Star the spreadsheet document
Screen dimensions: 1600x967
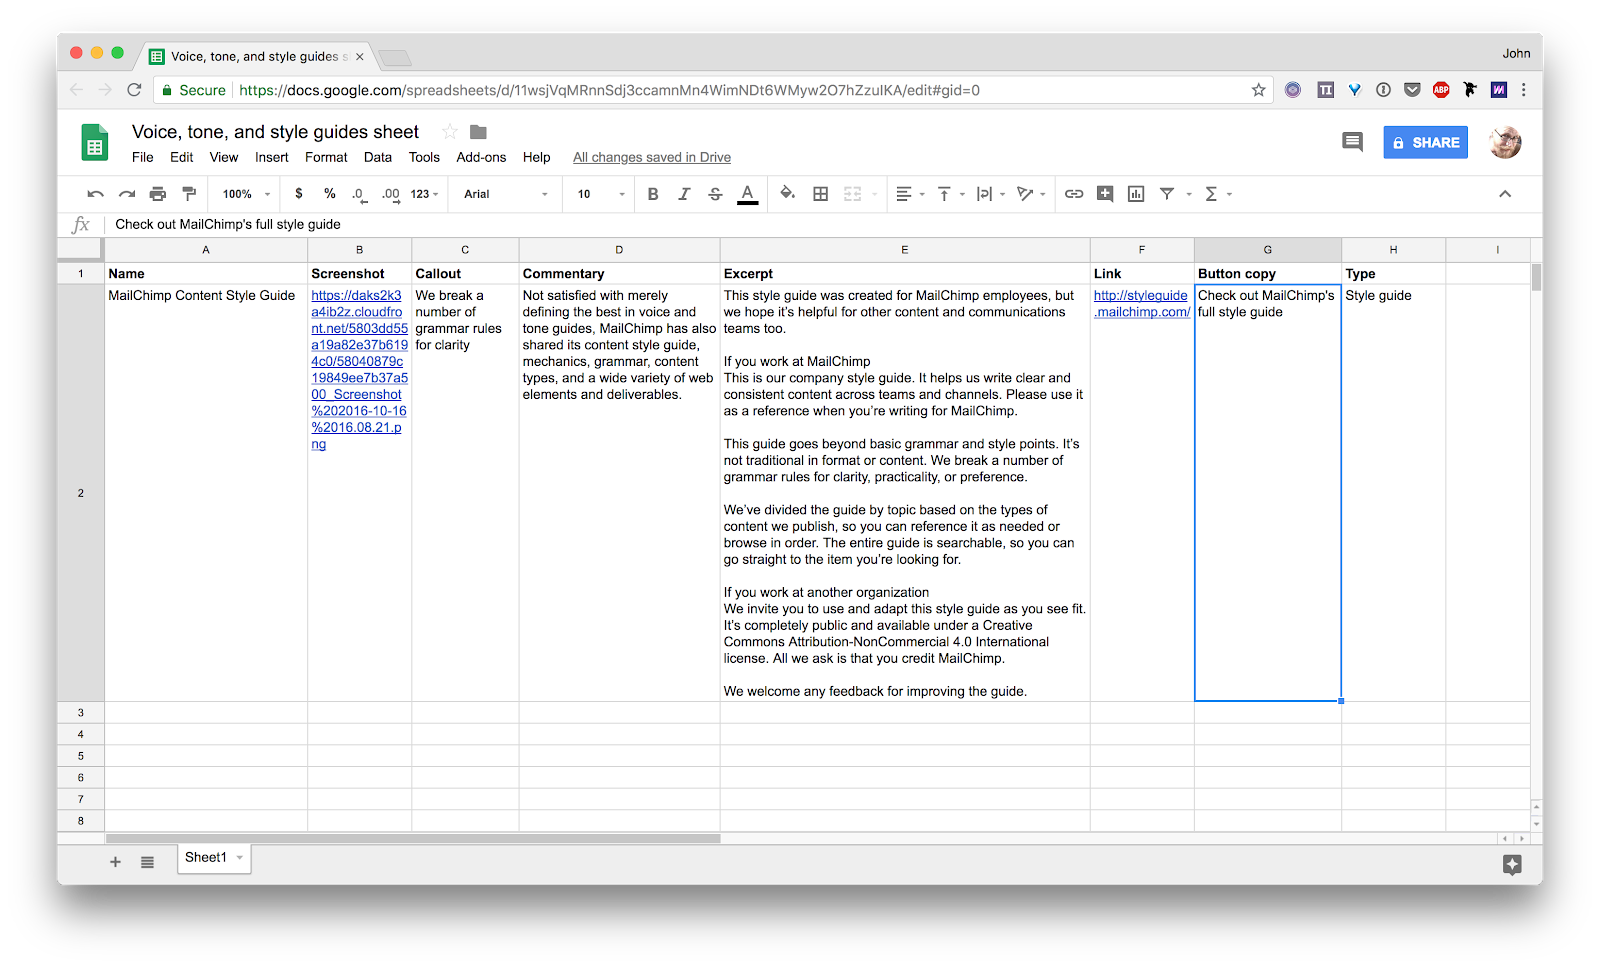(x=450, y=132)
